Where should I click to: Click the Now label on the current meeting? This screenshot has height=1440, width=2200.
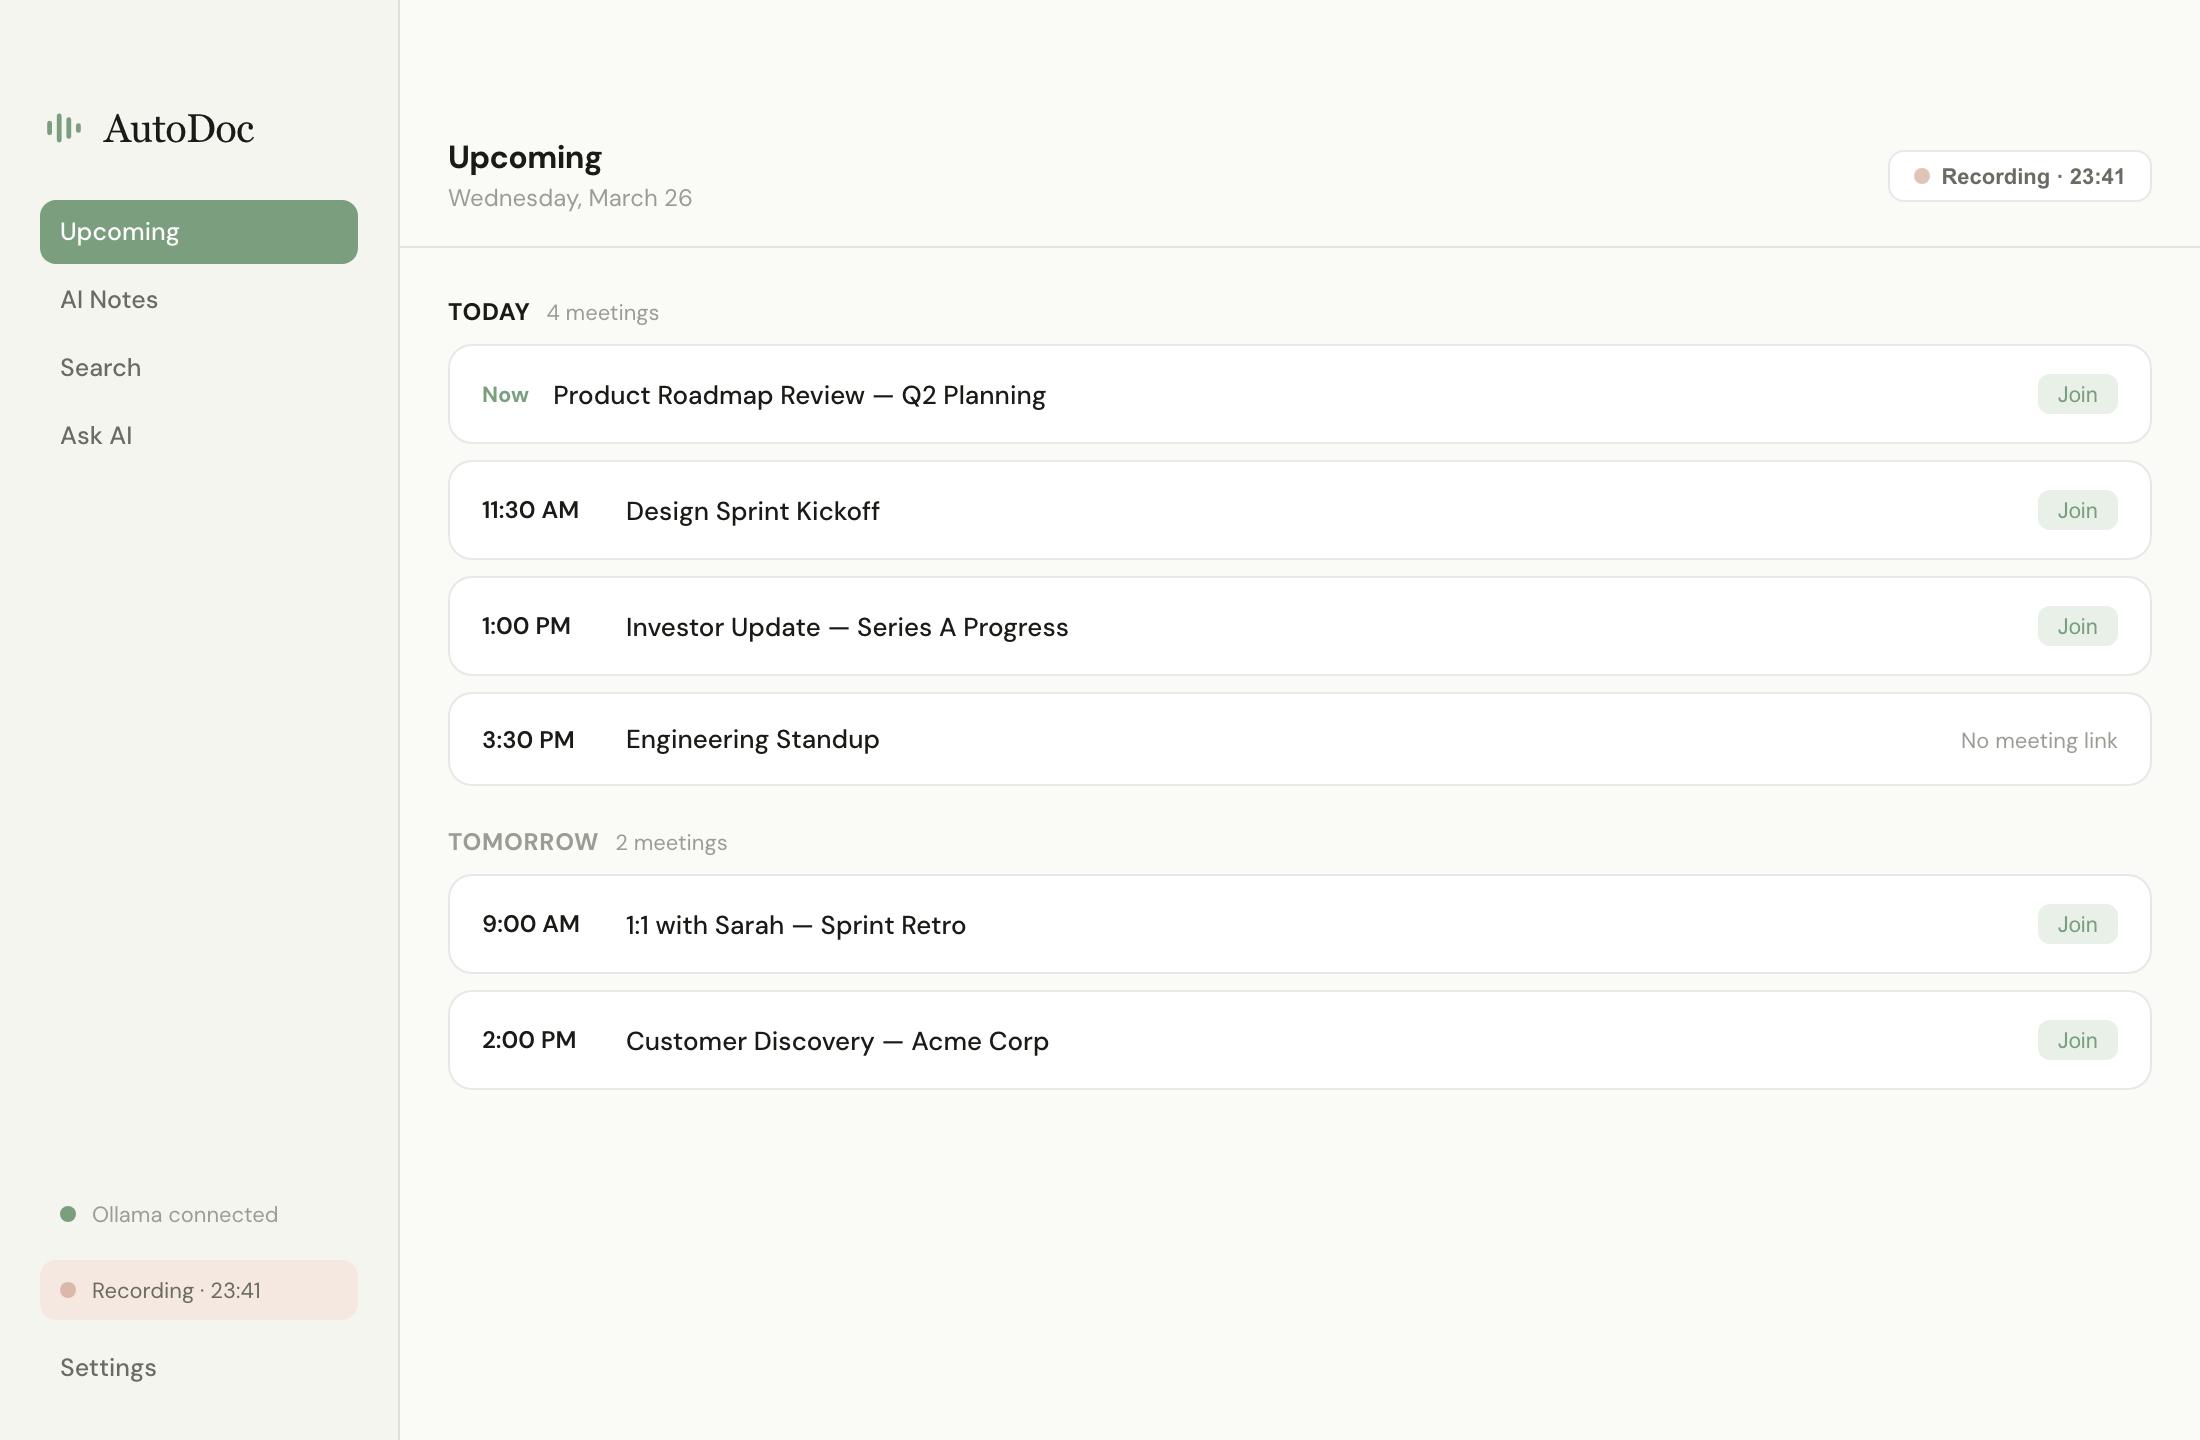tap(504, 394)
